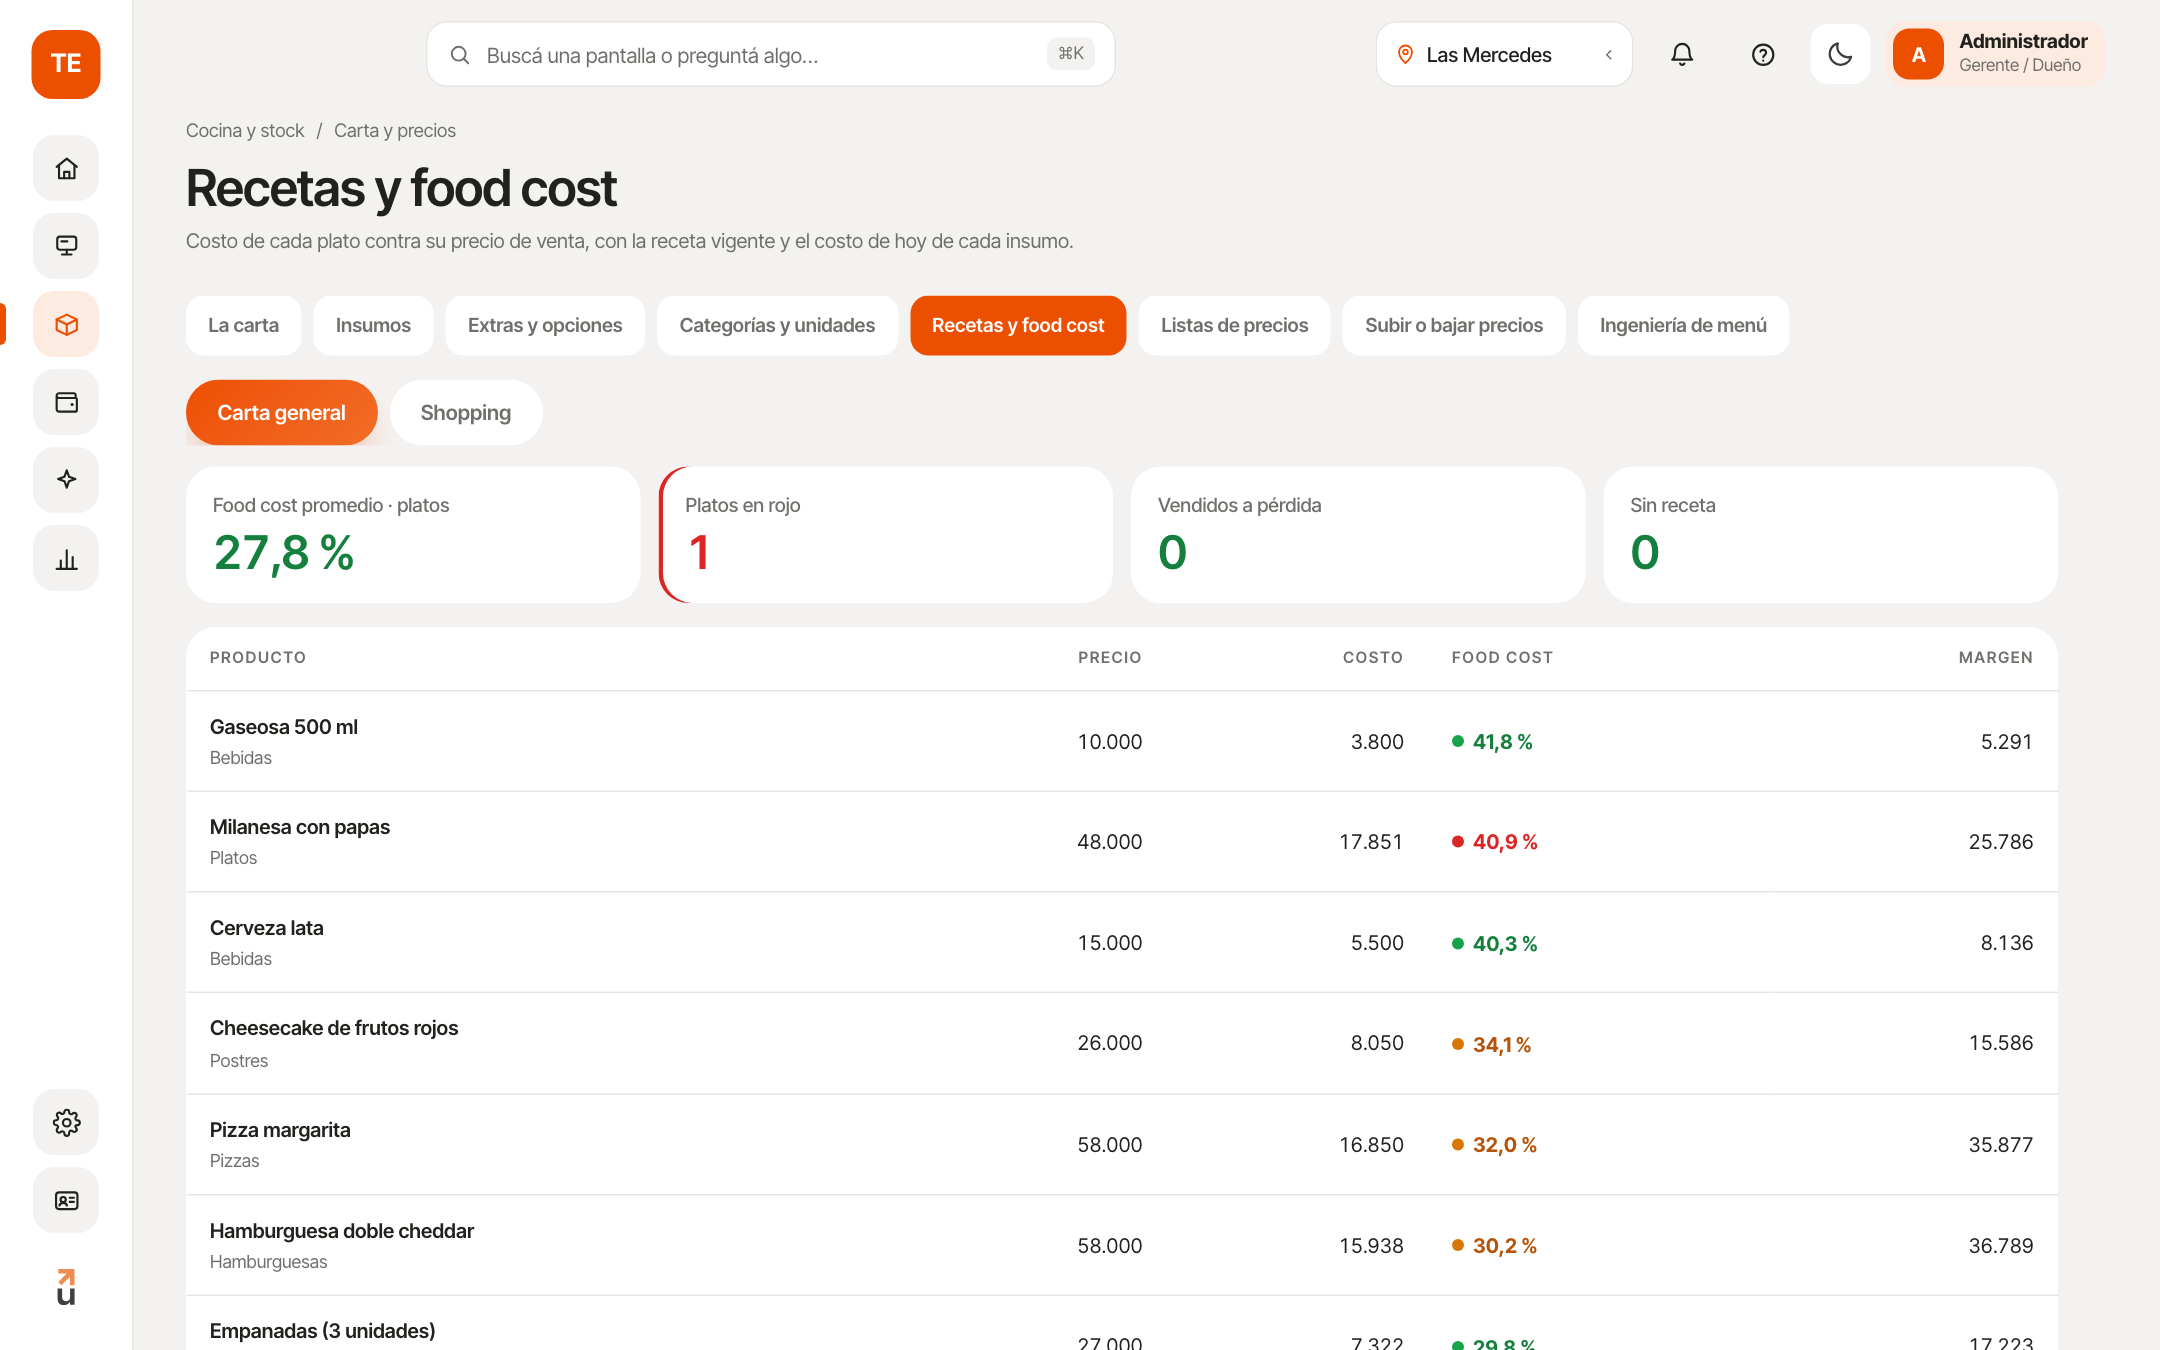Follow the Carta y precios breadcrumb

(395, 131)
